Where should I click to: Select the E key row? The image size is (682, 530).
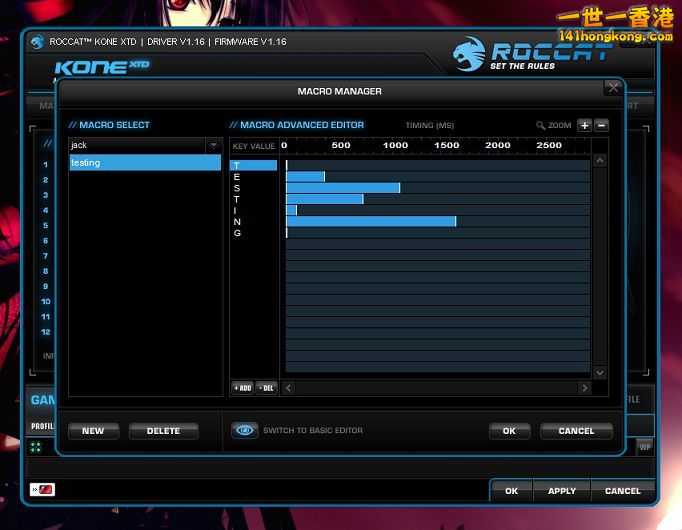tap(253, 177)
